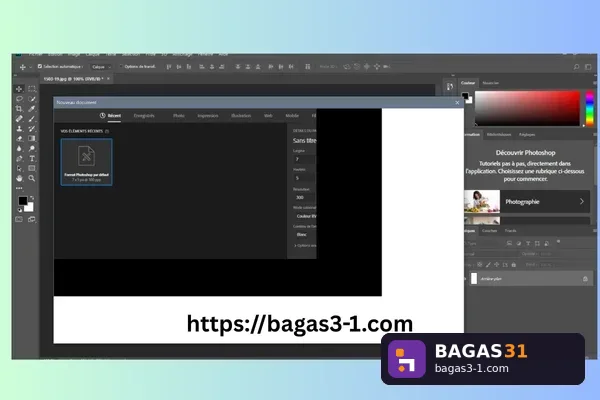This screenshot has width=600, height=400.
Task: Uncheck Sélection automatique checkbox
Action: [40, 66]
